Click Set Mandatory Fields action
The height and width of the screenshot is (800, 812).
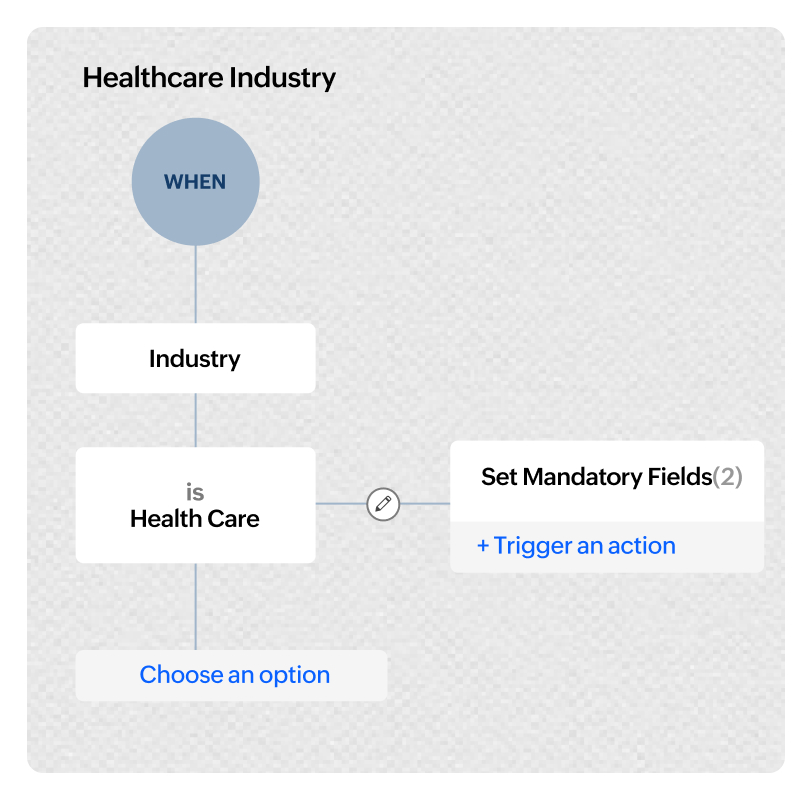597,477
